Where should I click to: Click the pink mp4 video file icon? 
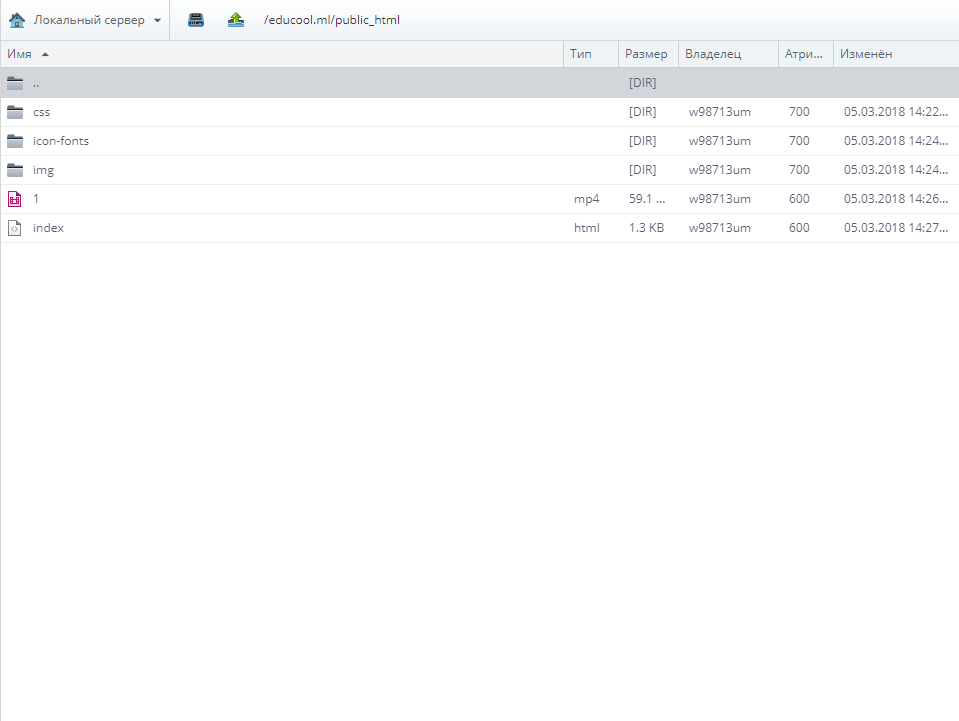(x=15, y=199)
